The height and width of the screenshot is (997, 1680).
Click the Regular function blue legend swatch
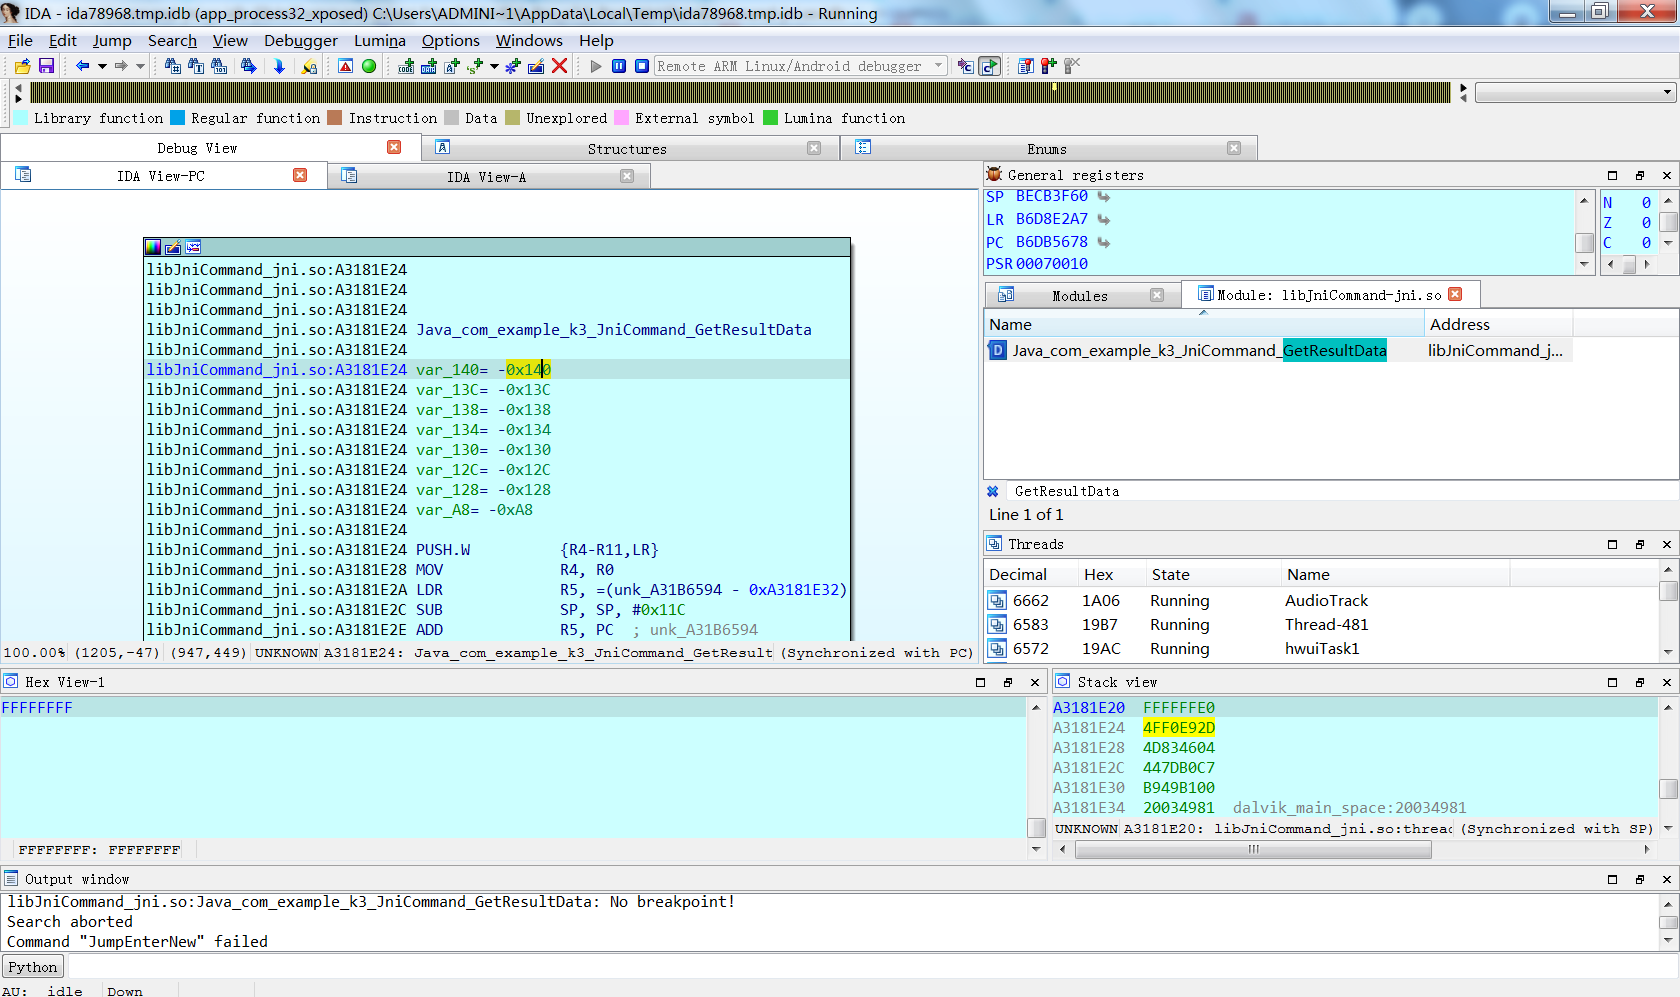[178, 118]
